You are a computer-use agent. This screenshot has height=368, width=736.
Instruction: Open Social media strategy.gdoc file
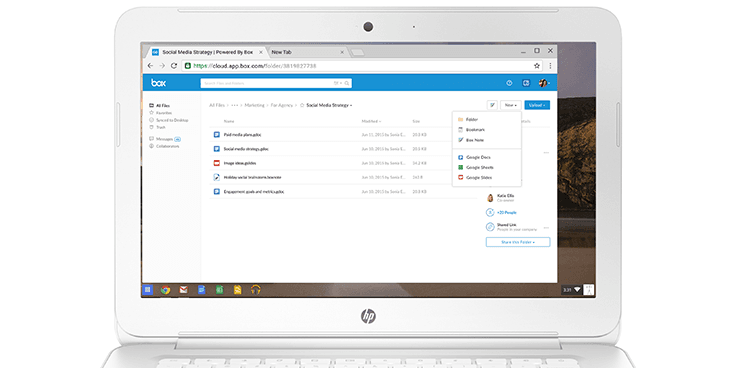pos(246,149)
